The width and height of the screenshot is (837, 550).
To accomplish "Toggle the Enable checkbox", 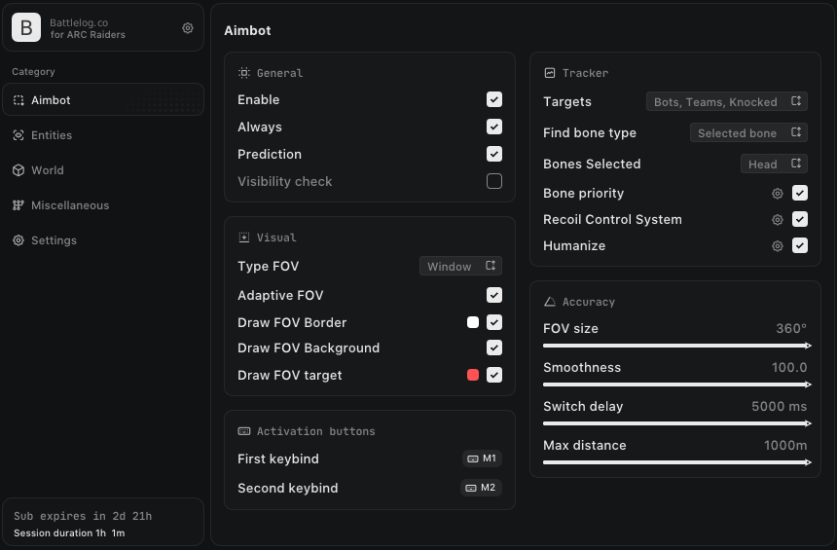I will [x=494, y=99].
